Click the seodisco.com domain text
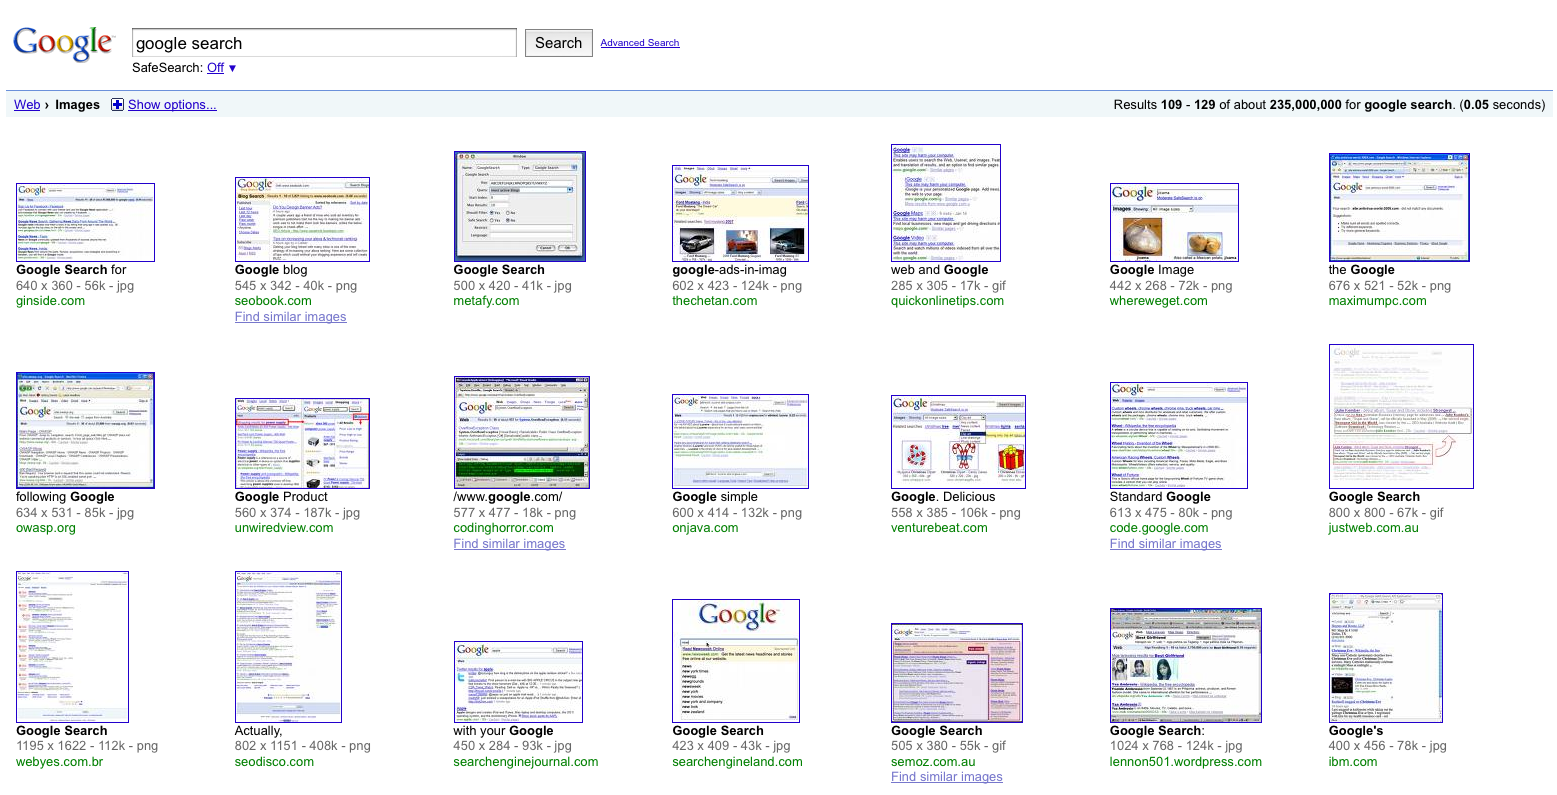 click(274, 762)
